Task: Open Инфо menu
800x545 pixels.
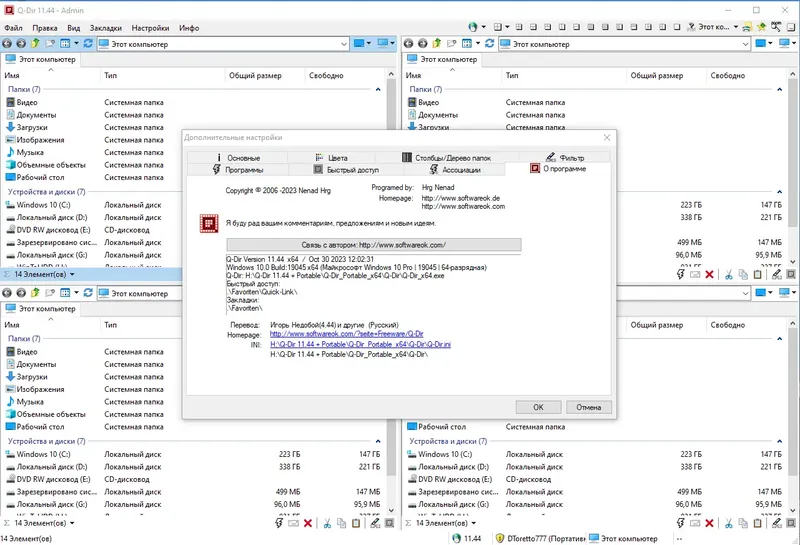Action: point(189,28)
